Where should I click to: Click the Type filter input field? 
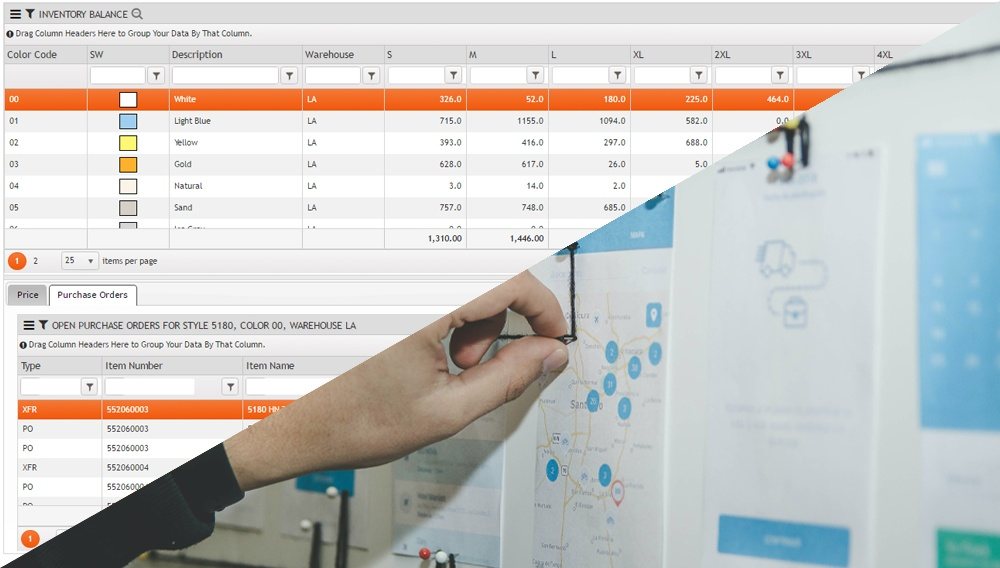50,386
